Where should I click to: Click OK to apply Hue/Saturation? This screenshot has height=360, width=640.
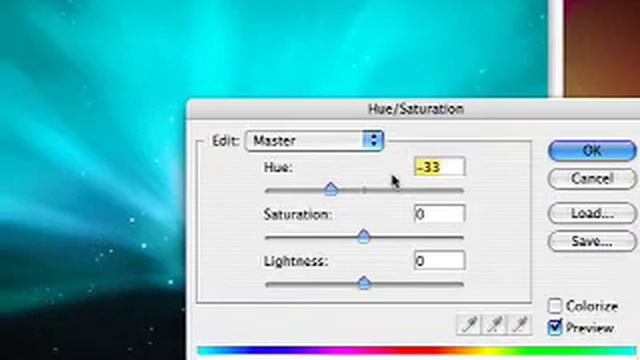592,151
